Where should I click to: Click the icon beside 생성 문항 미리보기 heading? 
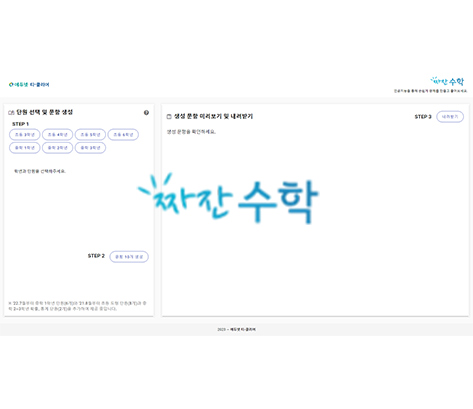point(169,116)
